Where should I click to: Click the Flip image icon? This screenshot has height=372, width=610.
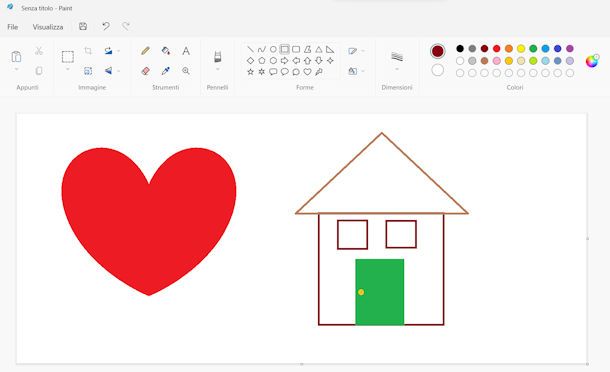[109, 71]
